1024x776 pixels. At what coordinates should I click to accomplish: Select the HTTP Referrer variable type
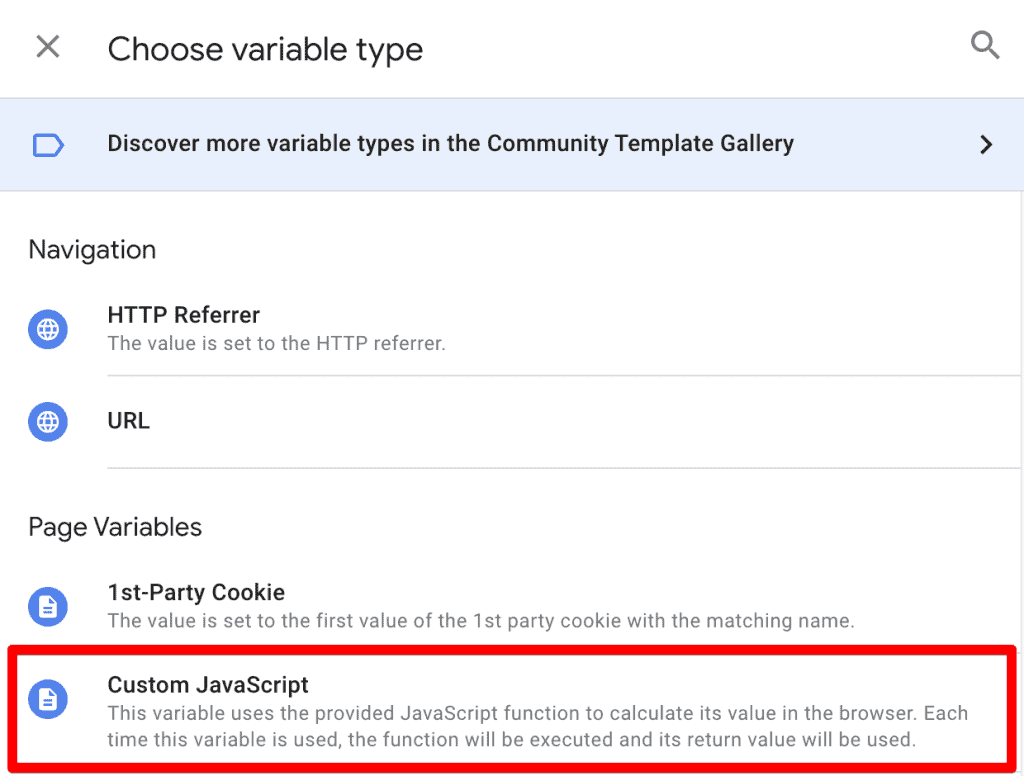pos(183,315)
